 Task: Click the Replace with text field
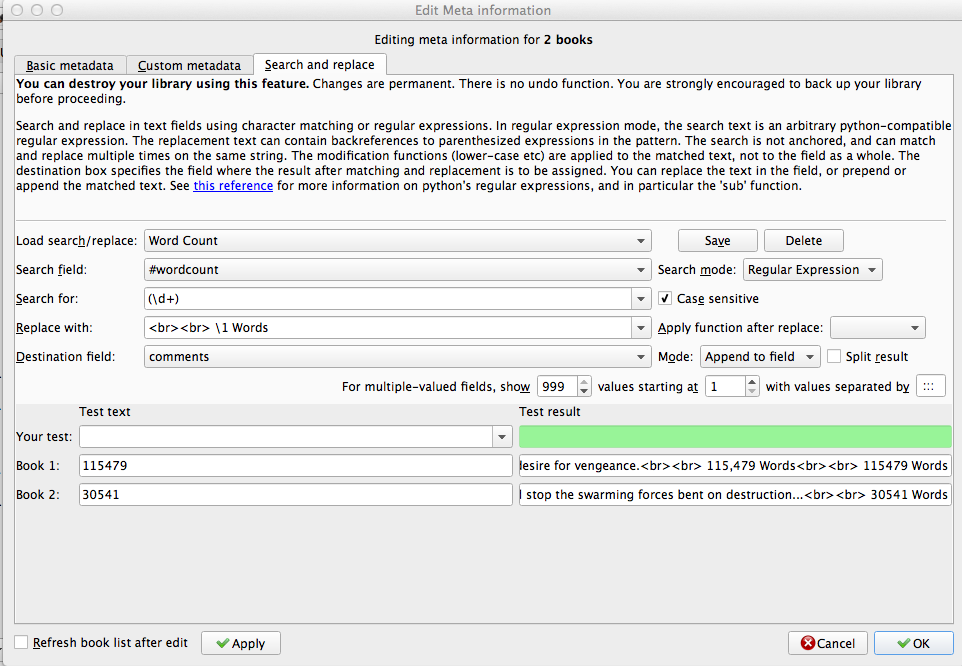(x=388, y=328)
